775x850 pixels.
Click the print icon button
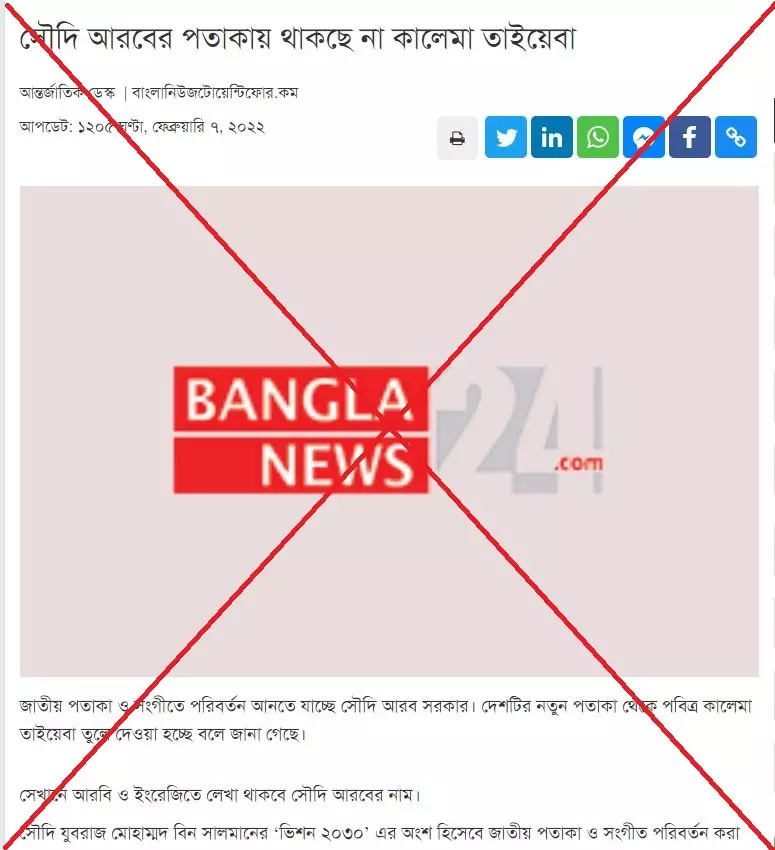pyautogui.click(x=457, y=137)
